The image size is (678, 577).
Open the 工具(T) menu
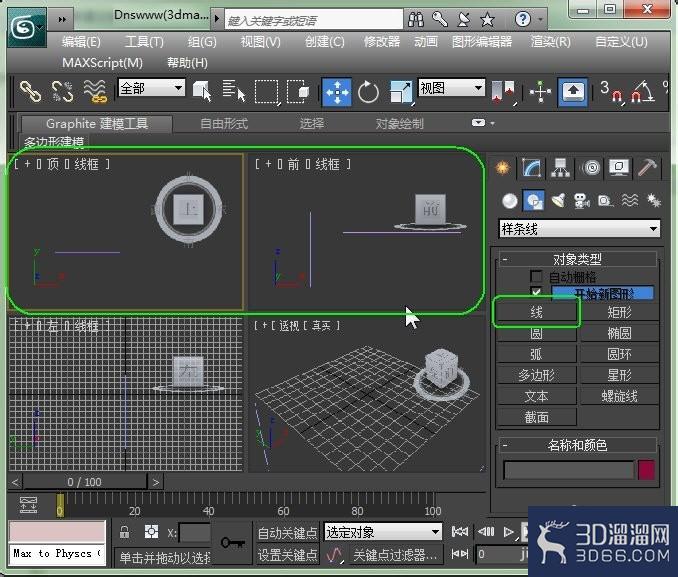click(144, 42)
